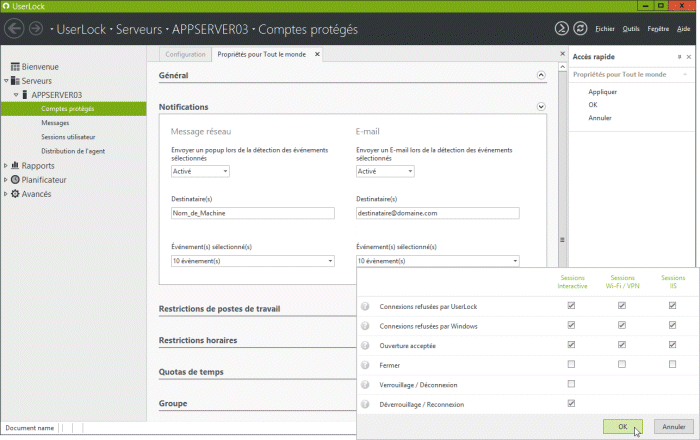
Task: Click the Serveurs icon in tree
Action: 15,81
